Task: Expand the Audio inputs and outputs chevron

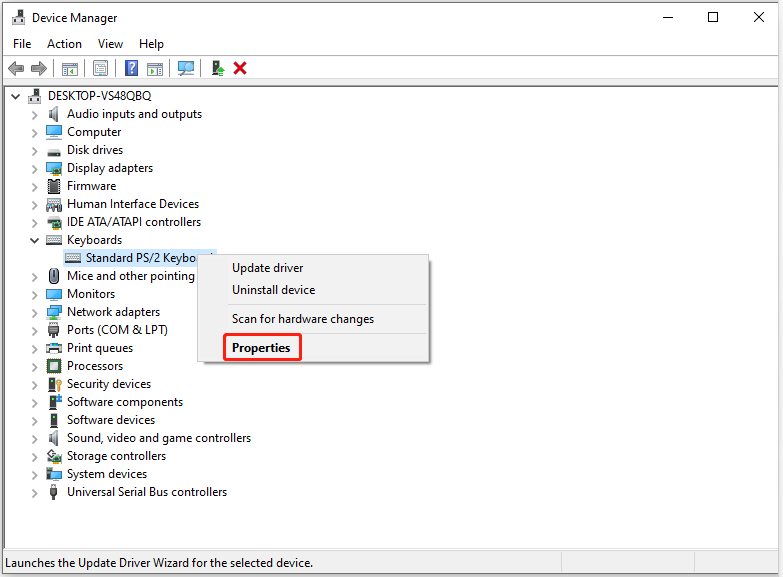Action: (x=34, y=115)
